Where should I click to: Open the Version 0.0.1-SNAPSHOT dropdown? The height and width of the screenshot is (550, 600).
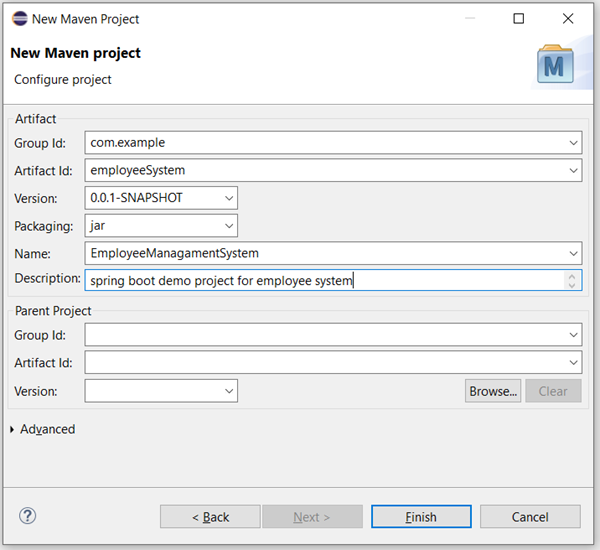[229, 198]
